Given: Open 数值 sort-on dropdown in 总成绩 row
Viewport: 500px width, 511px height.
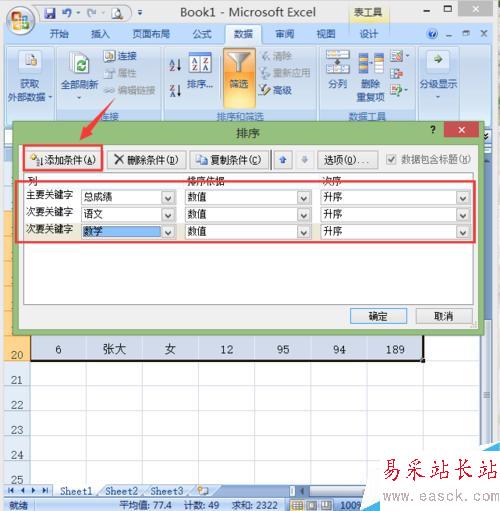Looking at the screenshot, I should coord(304,198).
